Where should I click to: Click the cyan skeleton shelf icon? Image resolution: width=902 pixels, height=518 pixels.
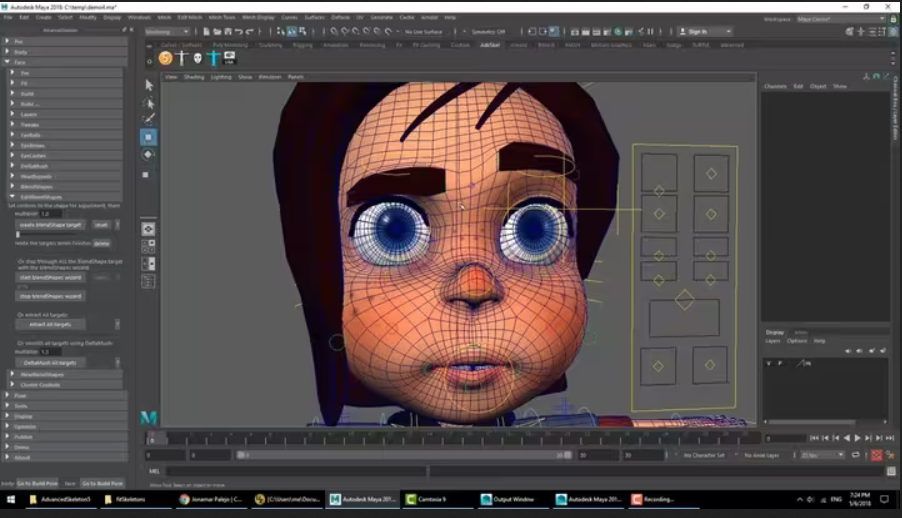point(213,58)
